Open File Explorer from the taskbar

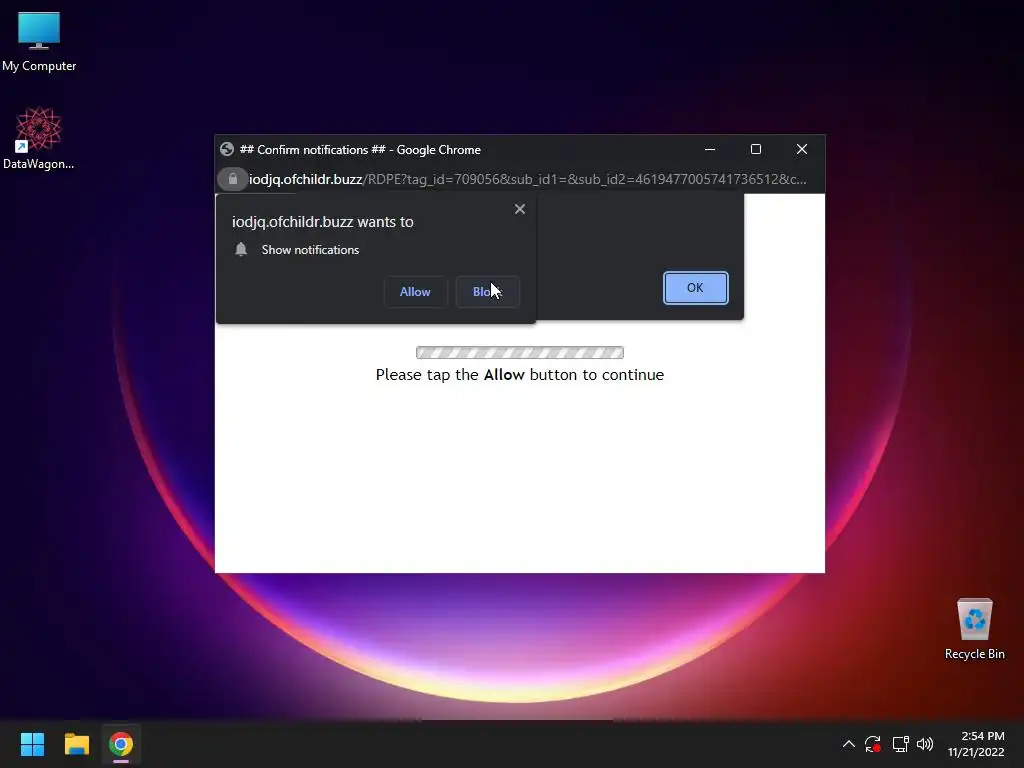(x=76, y=744)
